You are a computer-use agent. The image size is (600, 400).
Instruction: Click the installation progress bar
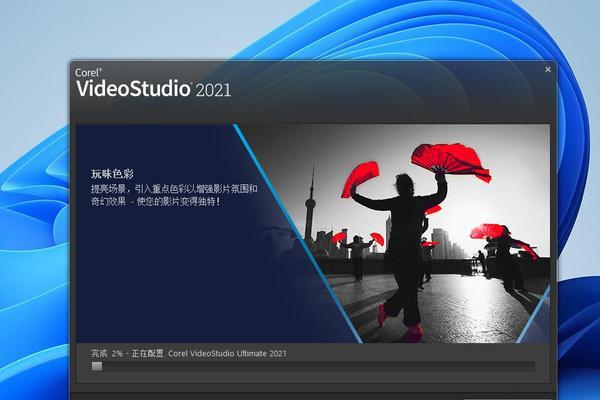(x=313, y=366)
